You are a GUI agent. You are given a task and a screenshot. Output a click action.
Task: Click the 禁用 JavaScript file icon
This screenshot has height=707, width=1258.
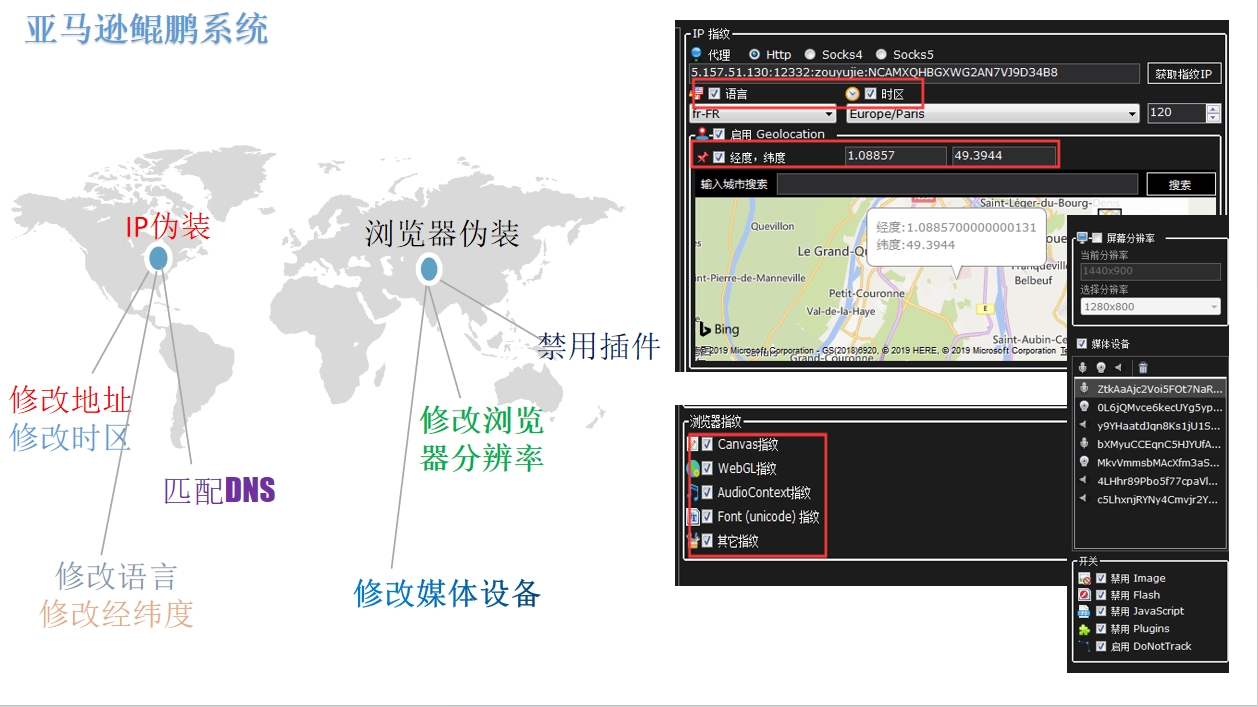(x=1084, y=611)
